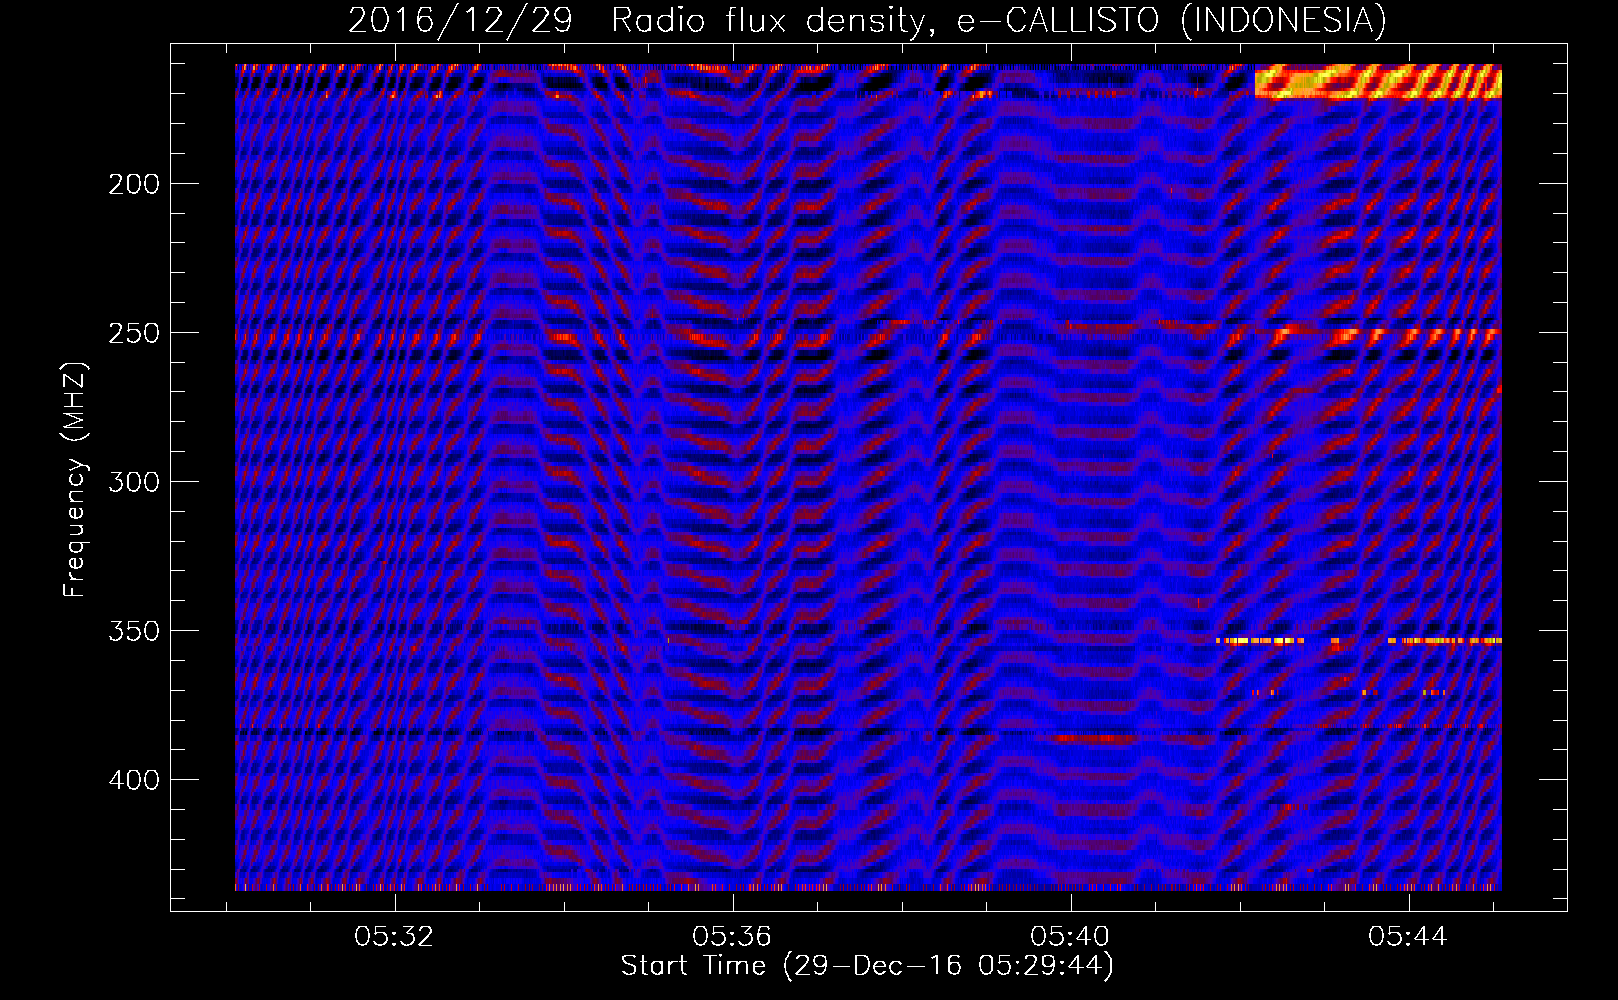Click the plot title '2016/12/29 Radio flux density'
This screenshot has width=1618, height=1000.
pyautogui.click(x=637, y=20)
